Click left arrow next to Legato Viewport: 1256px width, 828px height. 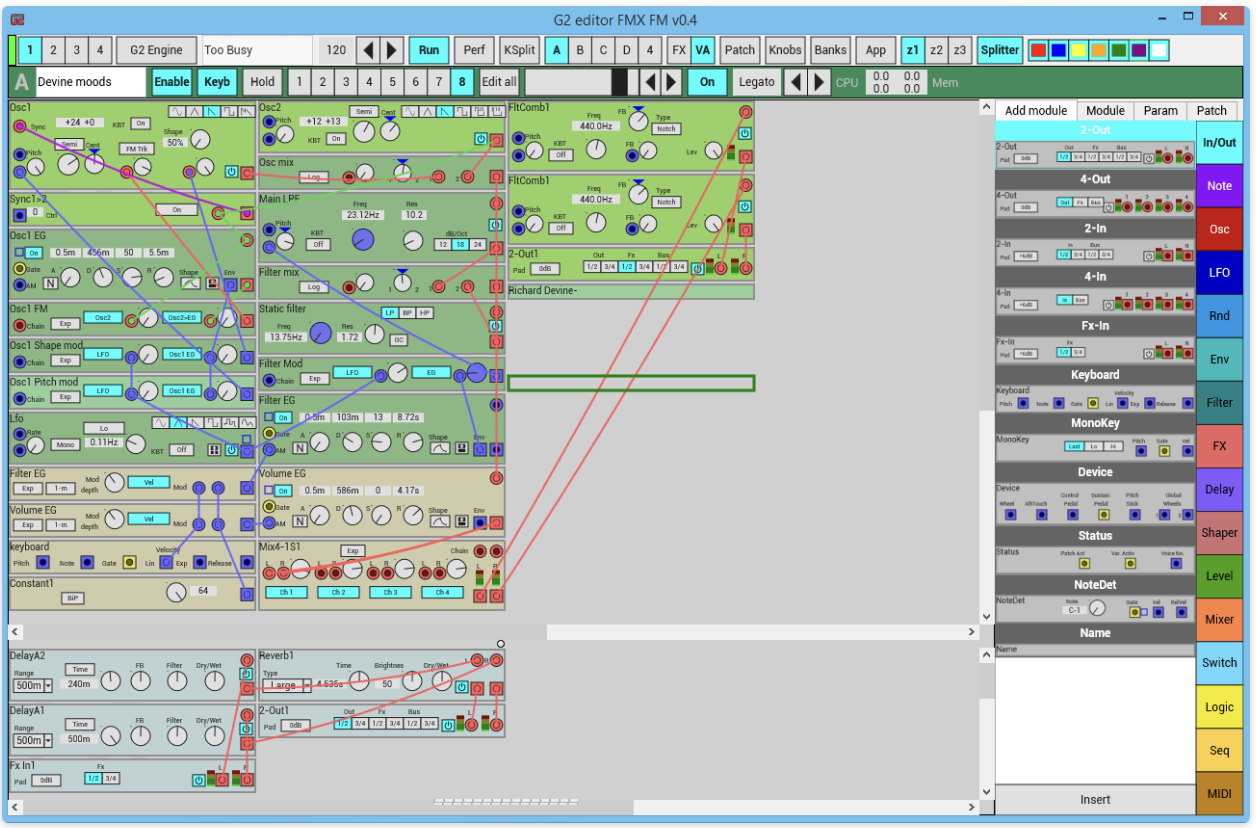796,82
